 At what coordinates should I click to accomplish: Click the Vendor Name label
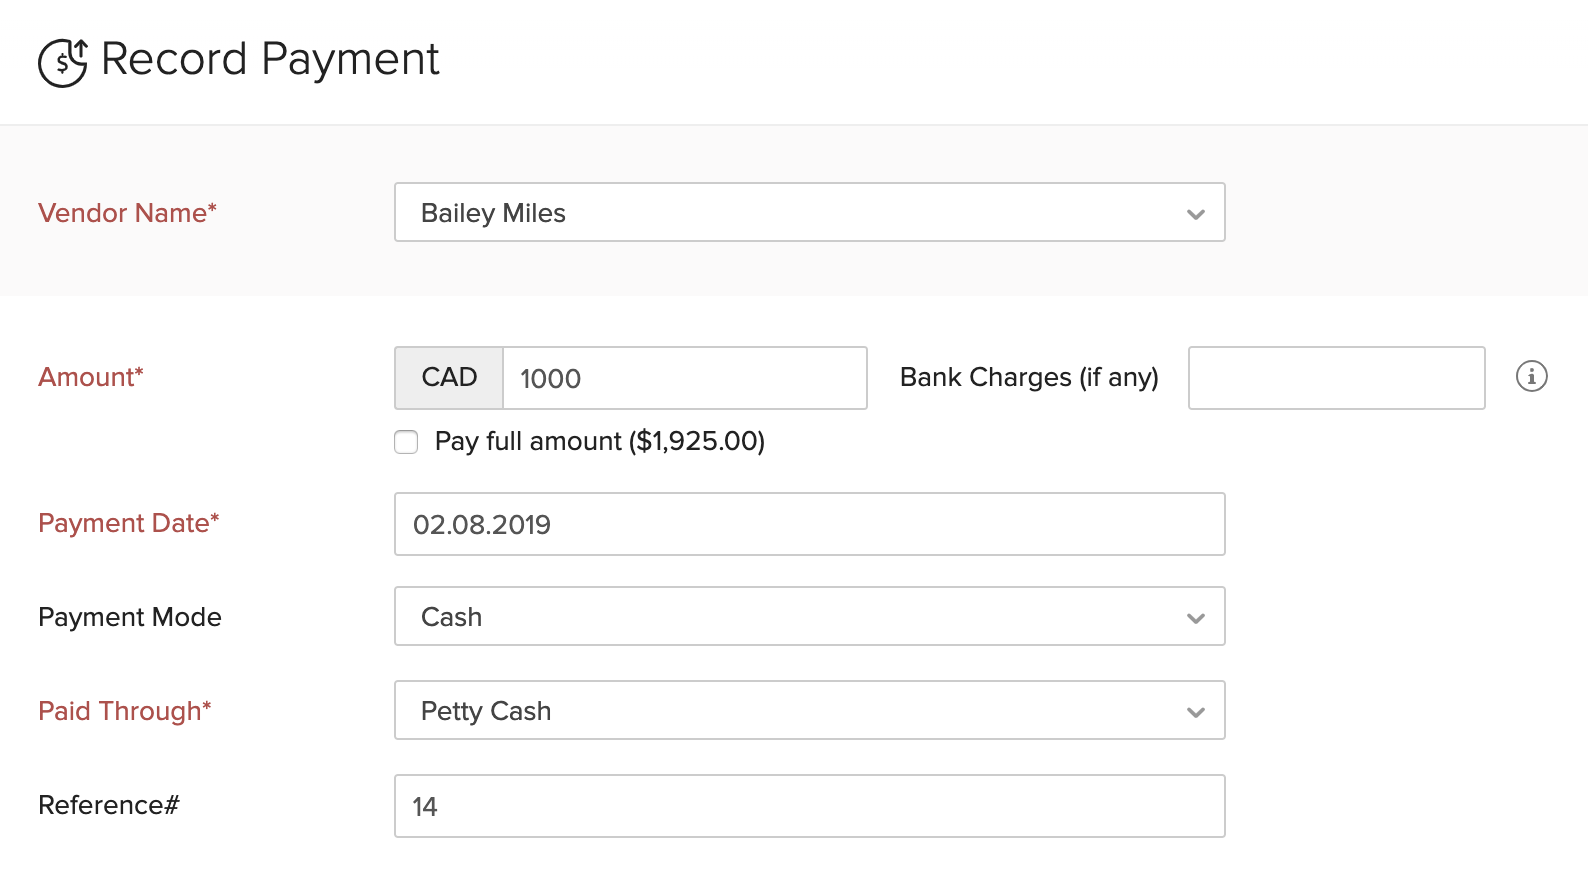(127, 213)
